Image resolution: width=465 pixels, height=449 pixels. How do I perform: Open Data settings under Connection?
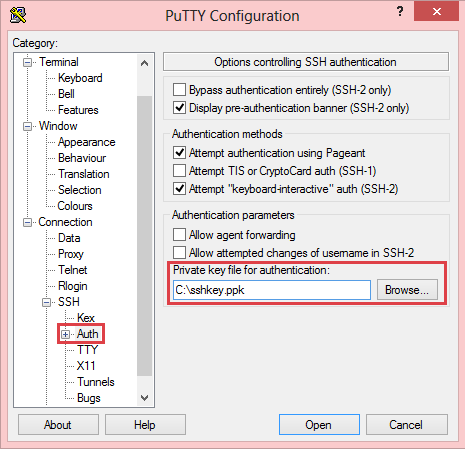[69, 238]
